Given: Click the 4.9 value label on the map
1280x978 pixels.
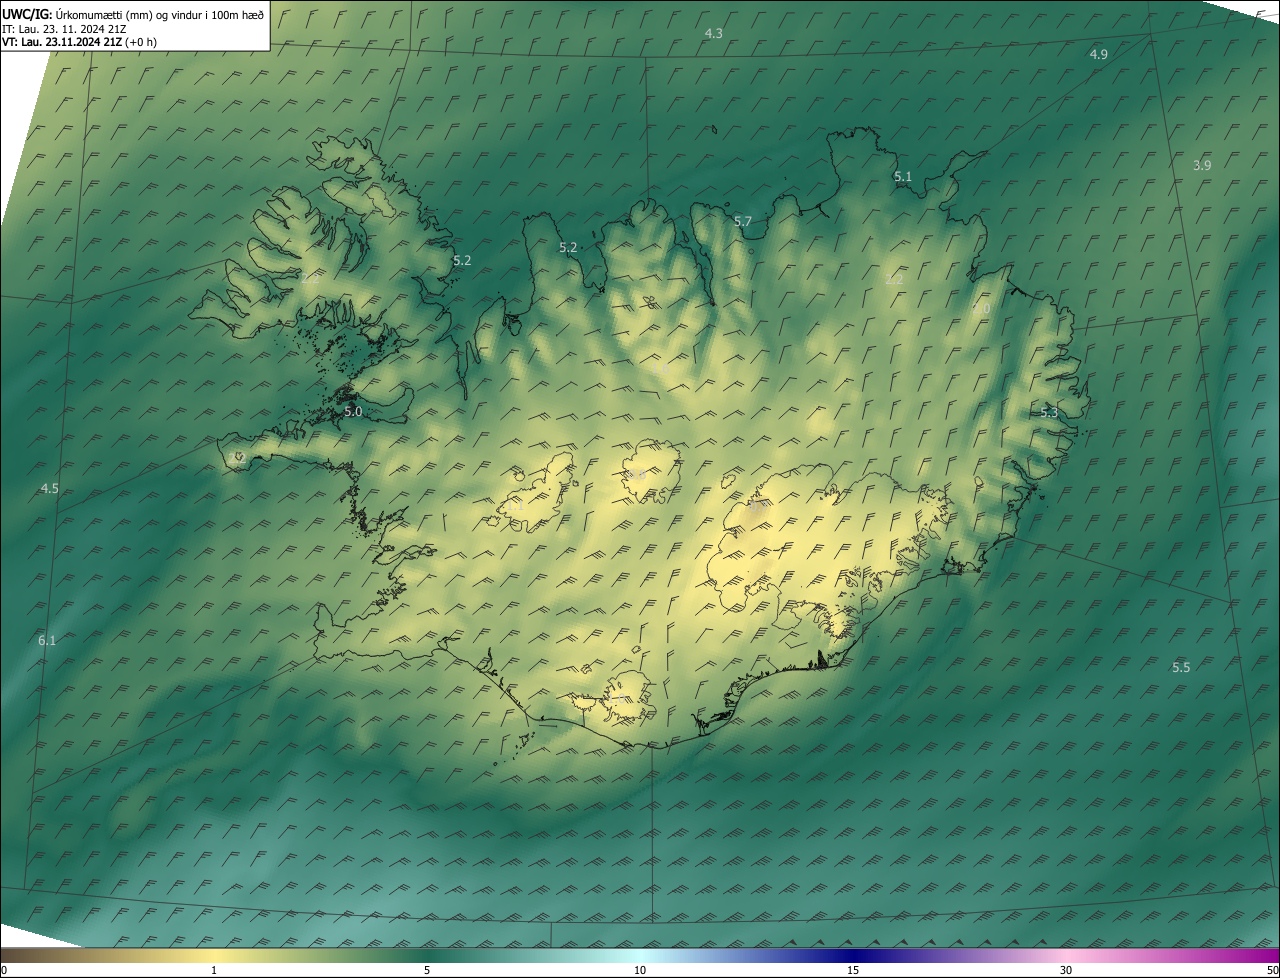Looking at the screenshot, I should pyautogui.click(x=1098, y=54).
